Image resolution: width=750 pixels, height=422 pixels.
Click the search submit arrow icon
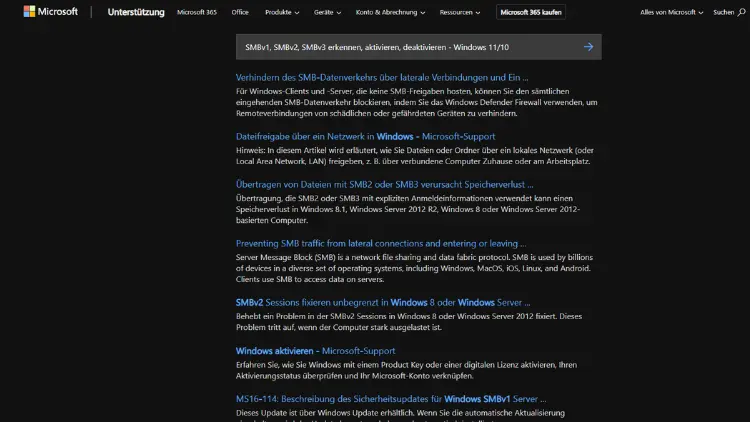[588, 47]
